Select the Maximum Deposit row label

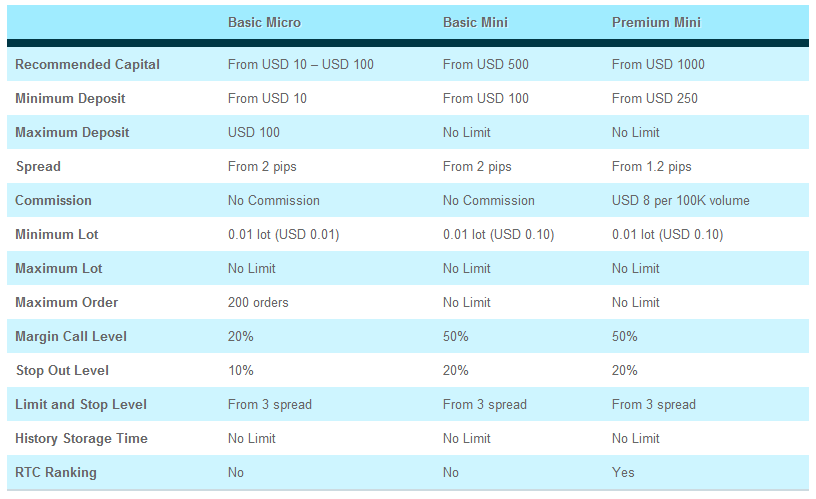(72, 132)
